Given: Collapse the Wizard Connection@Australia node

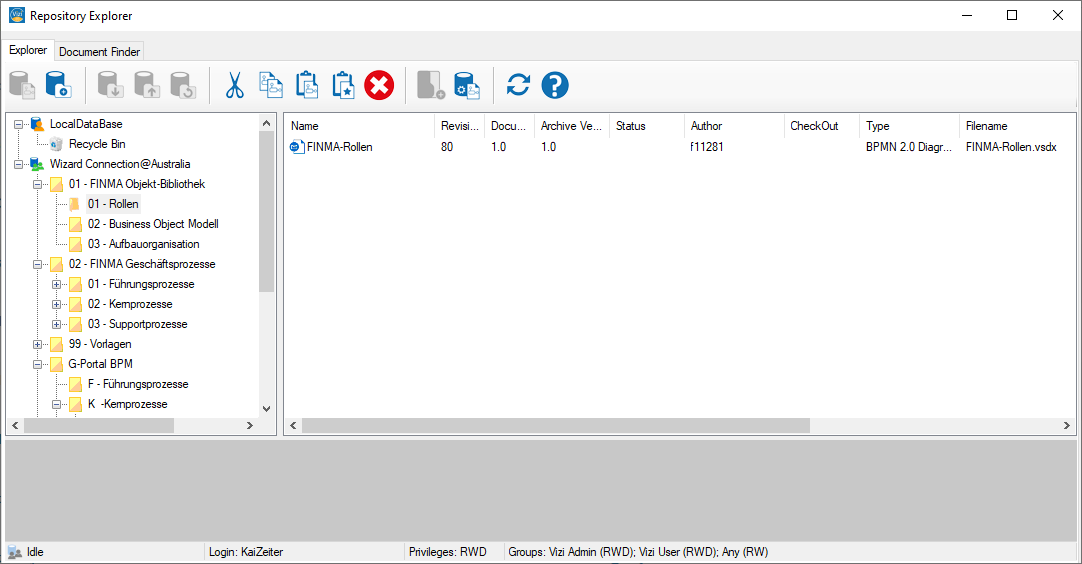Looking at the screenshot, I should (19, 164).
